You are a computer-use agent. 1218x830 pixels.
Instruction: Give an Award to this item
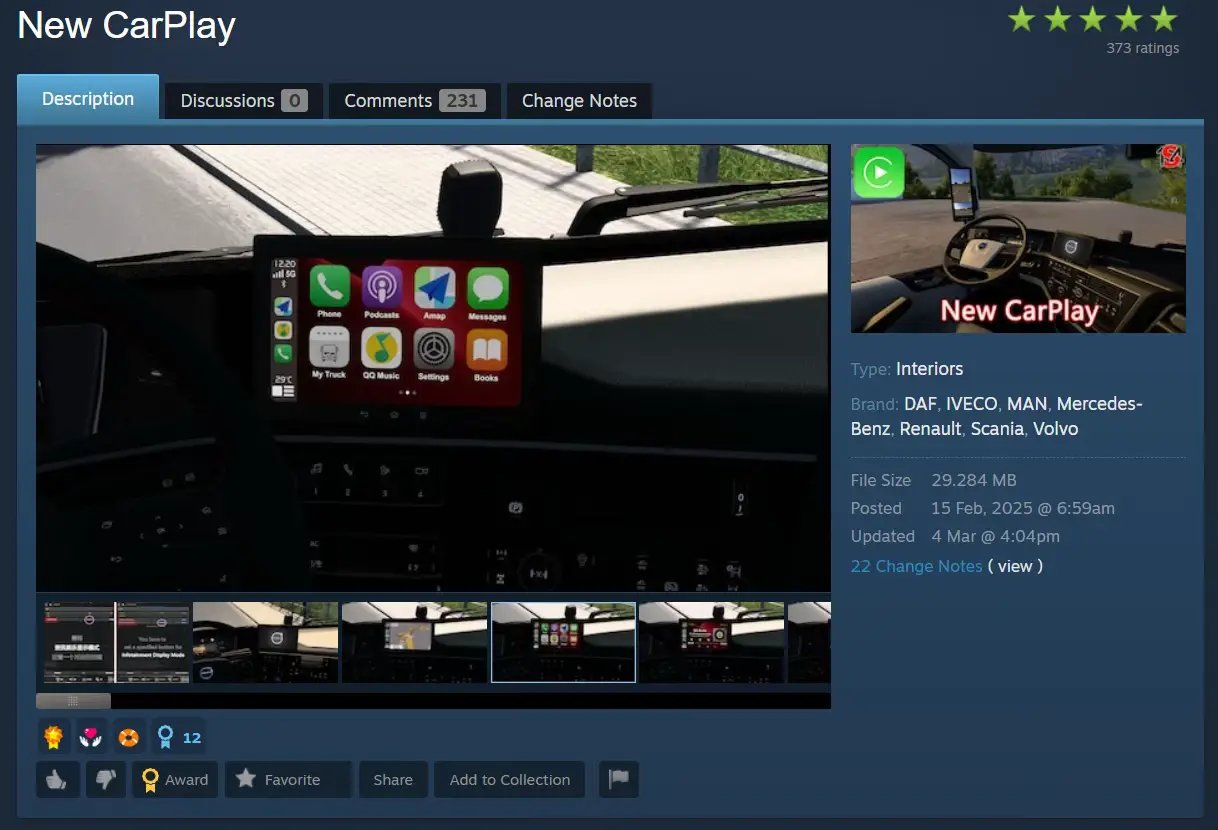point(175,780)
